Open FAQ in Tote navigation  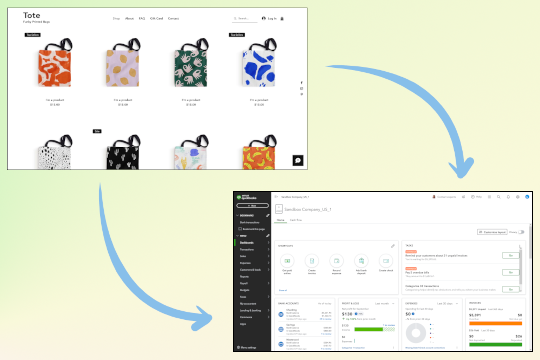pyautogui.click(x=142, y=19)
